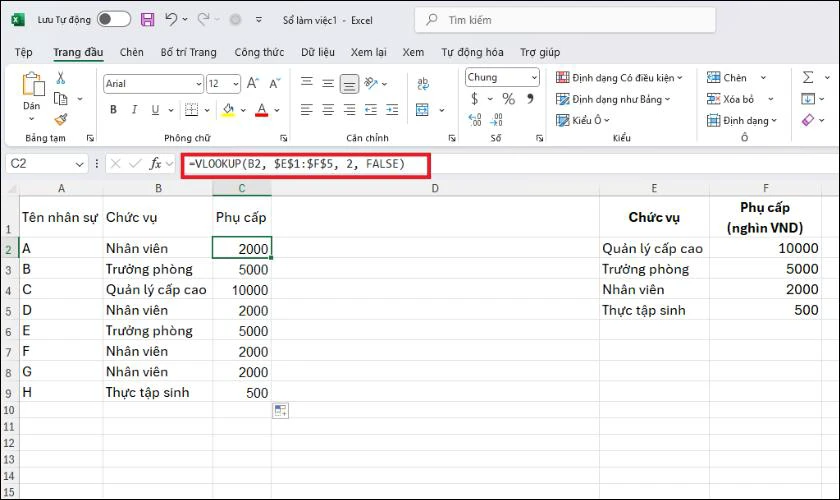Image resolution: width=840 pixels, height=500 pixels.
Task: Click the Undo arrow icon
Action: tap(171, 20)
